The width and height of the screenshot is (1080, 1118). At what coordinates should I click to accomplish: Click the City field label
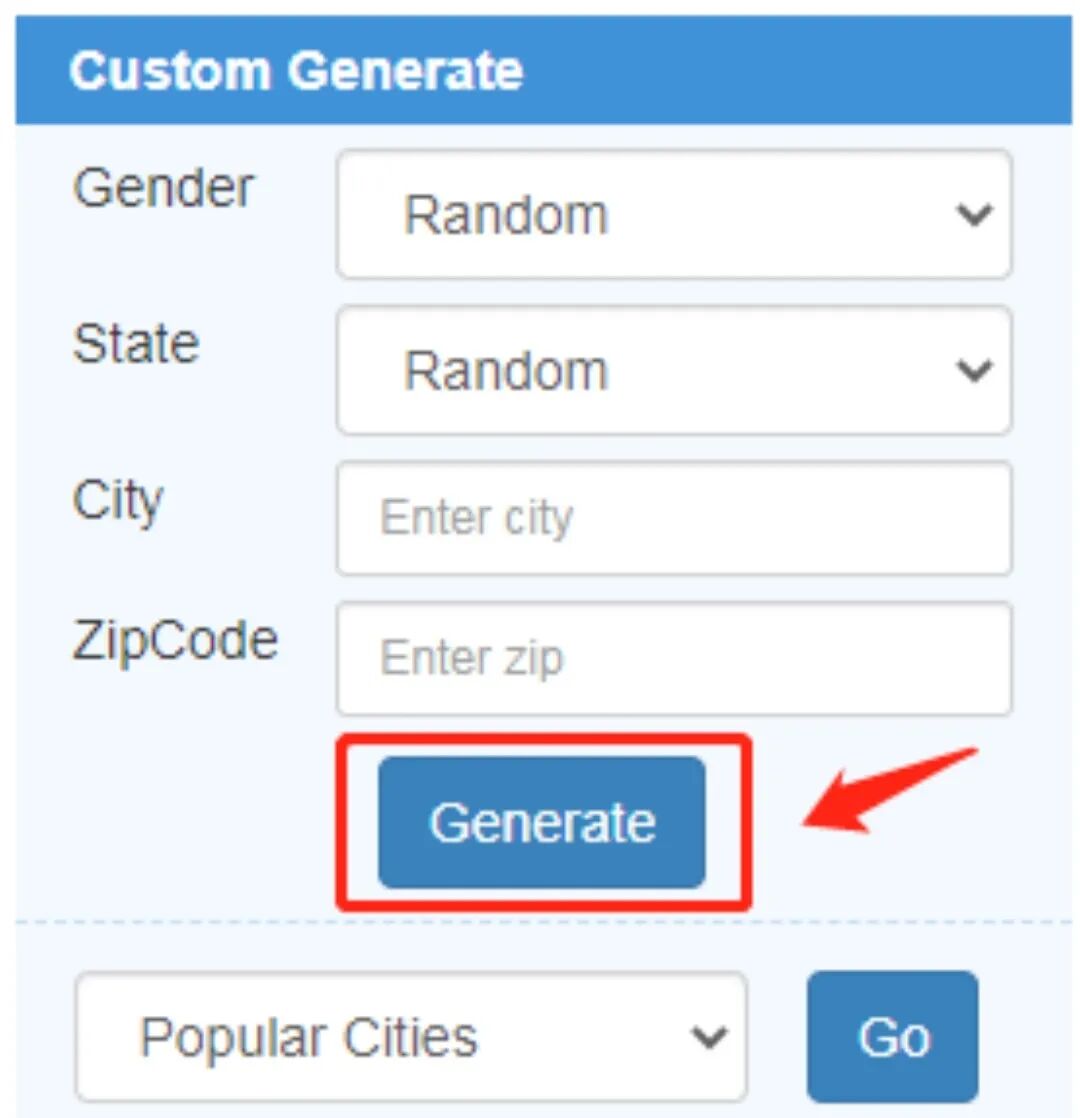[x=118, y=502]
